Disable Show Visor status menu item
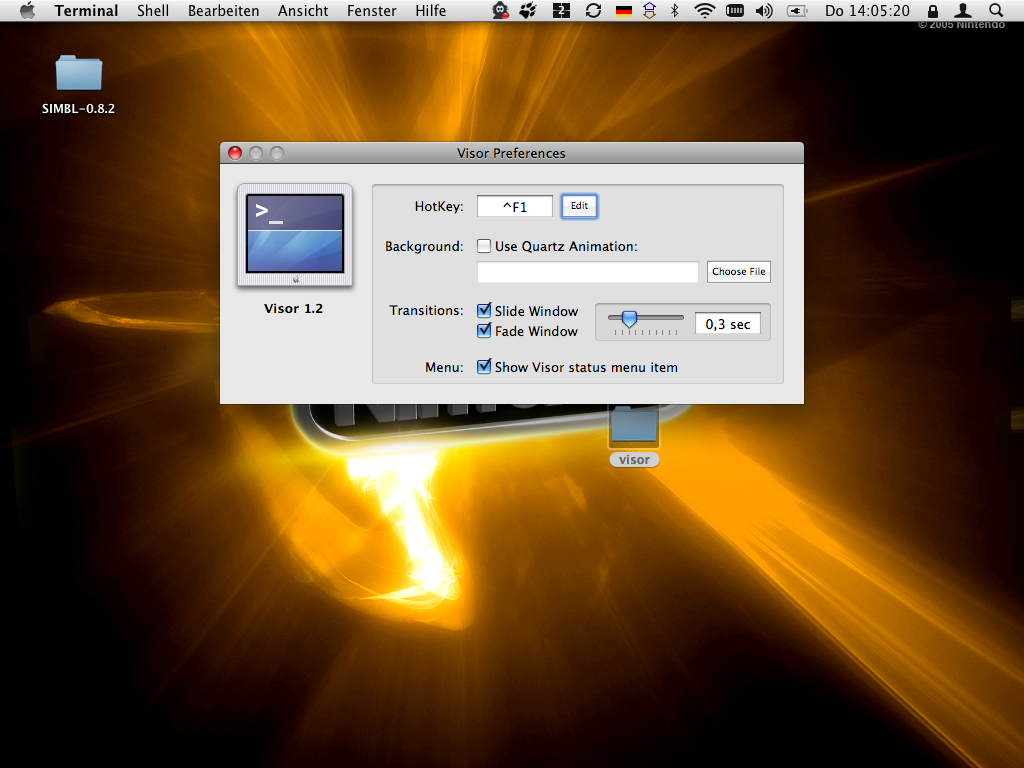The height and width of the screenshot is (768, 1024). click(484, 366)
